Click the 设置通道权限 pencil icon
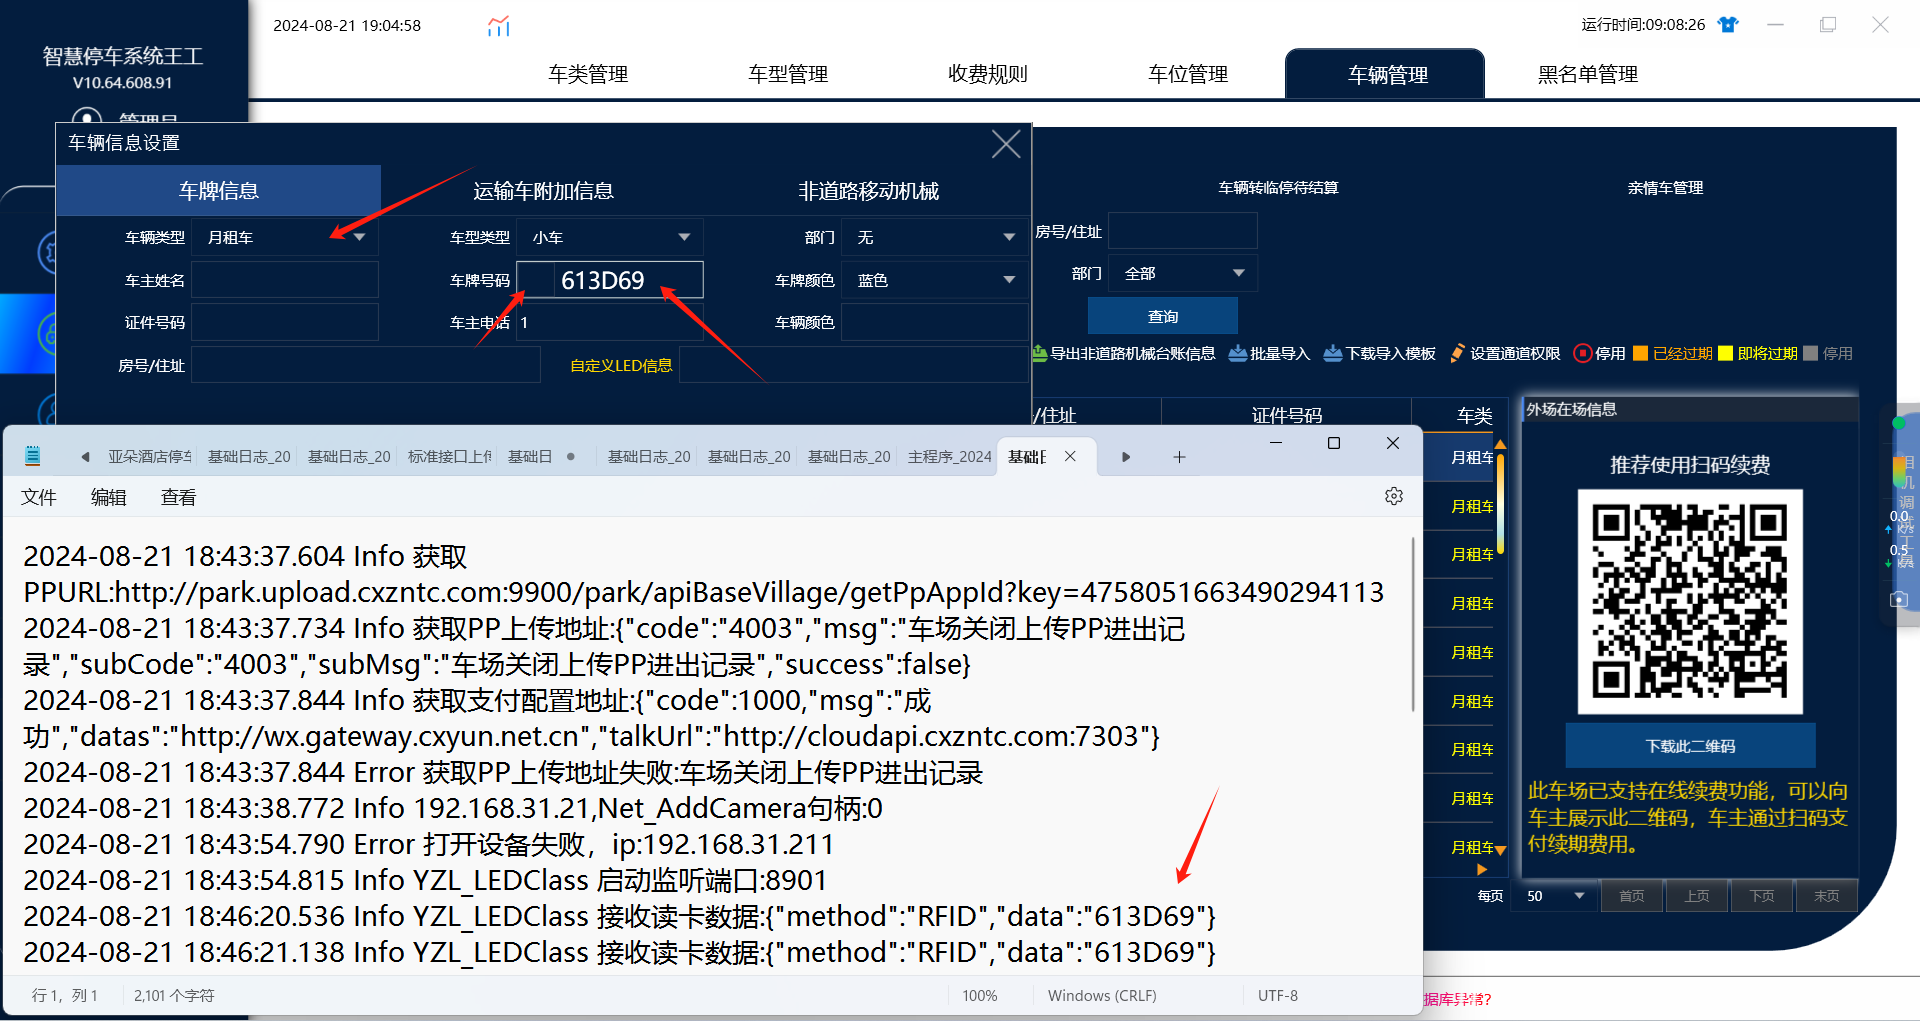This screenshot has width=1920, height=1021. point(1457,353)
